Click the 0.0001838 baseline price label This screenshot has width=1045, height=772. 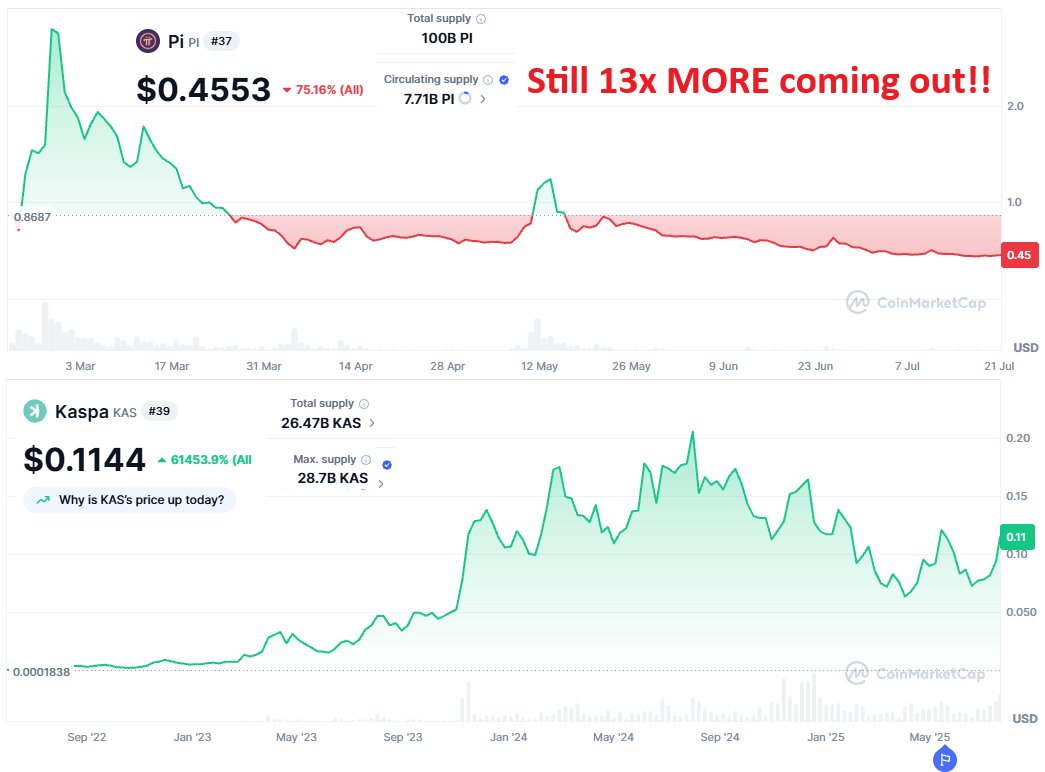(41, 672)
